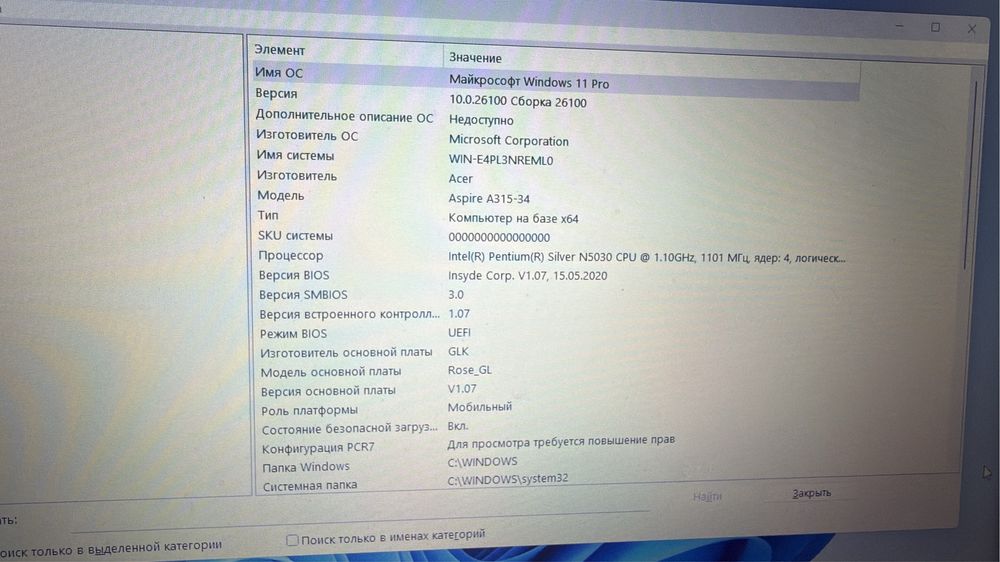The height and width of the screenshot is (562, 1000).
Task: Click the value '1.07'
Action: pos(459,313)
